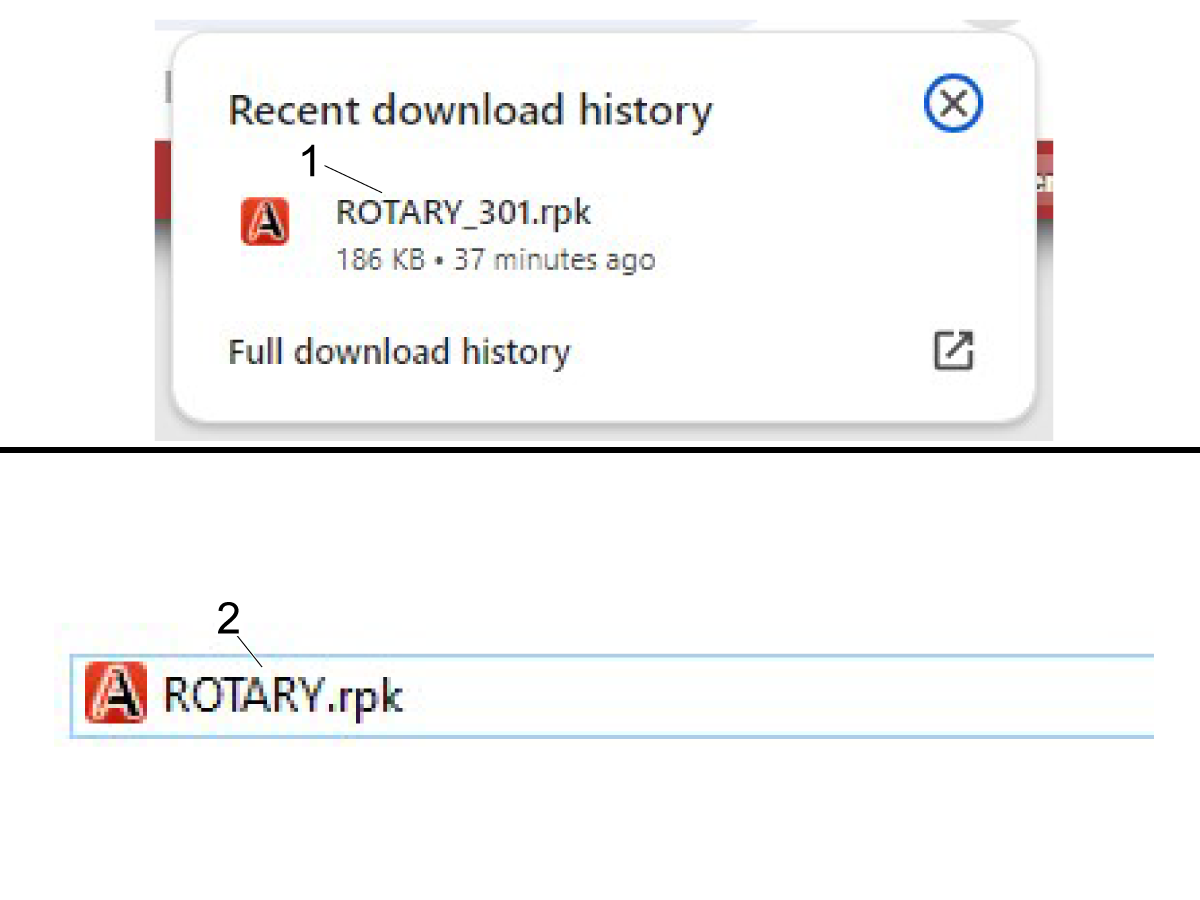This screenshot has height=900, width=1200.
Task: Click the number 1 callout label
Action: (311, 162)
